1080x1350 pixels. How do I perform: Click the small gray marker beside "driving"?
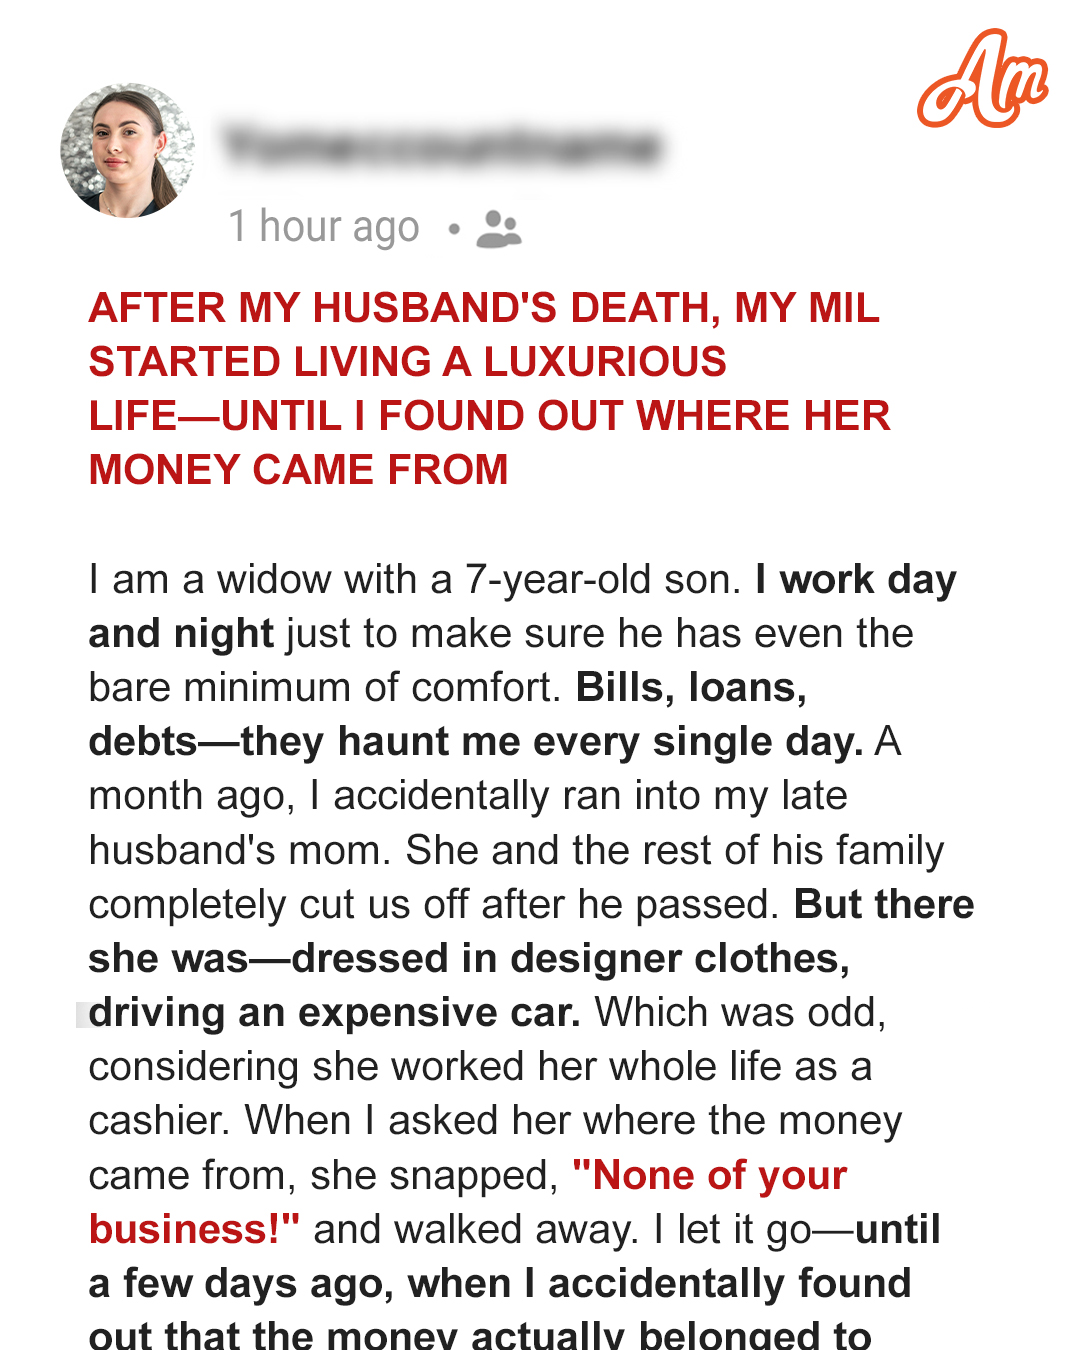pos(82,1014)
